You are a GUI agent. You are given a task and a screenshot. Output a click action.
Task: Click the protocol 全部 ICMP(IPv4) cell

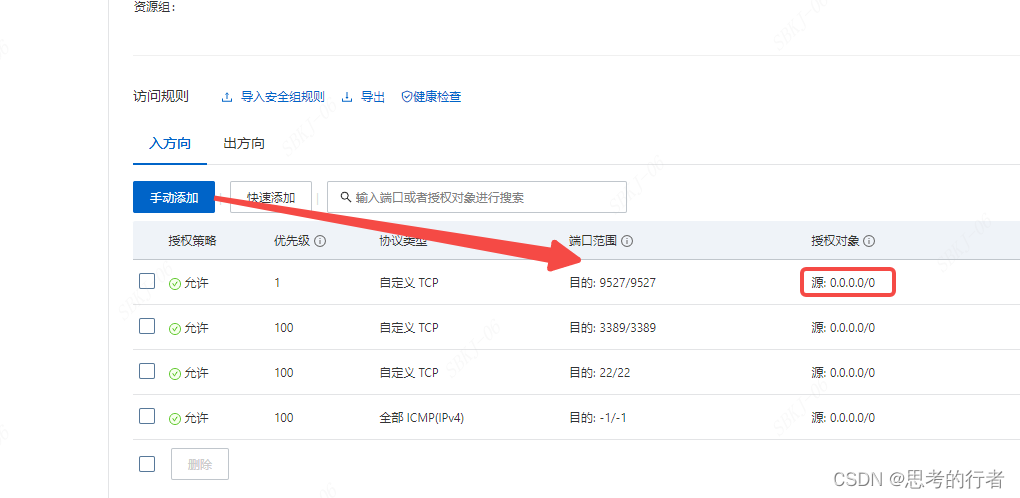[x=422, y=418]
